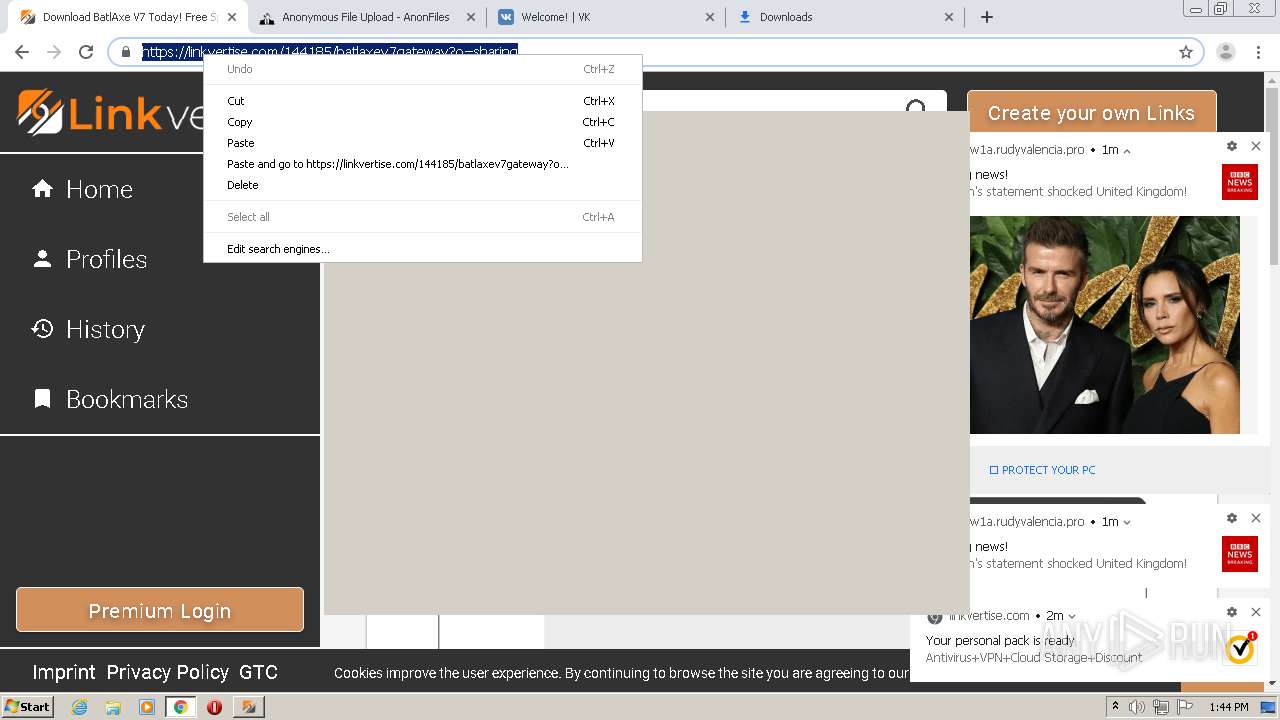Collapse the first rudyvalencia notification chevron

1127,151
